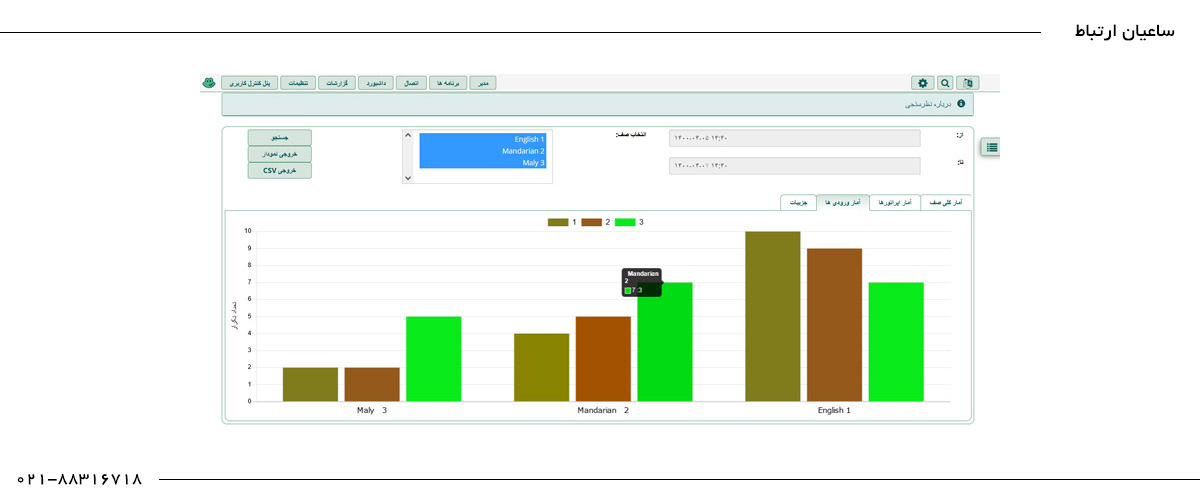Click the language translate icon

[x=968, y=83]
